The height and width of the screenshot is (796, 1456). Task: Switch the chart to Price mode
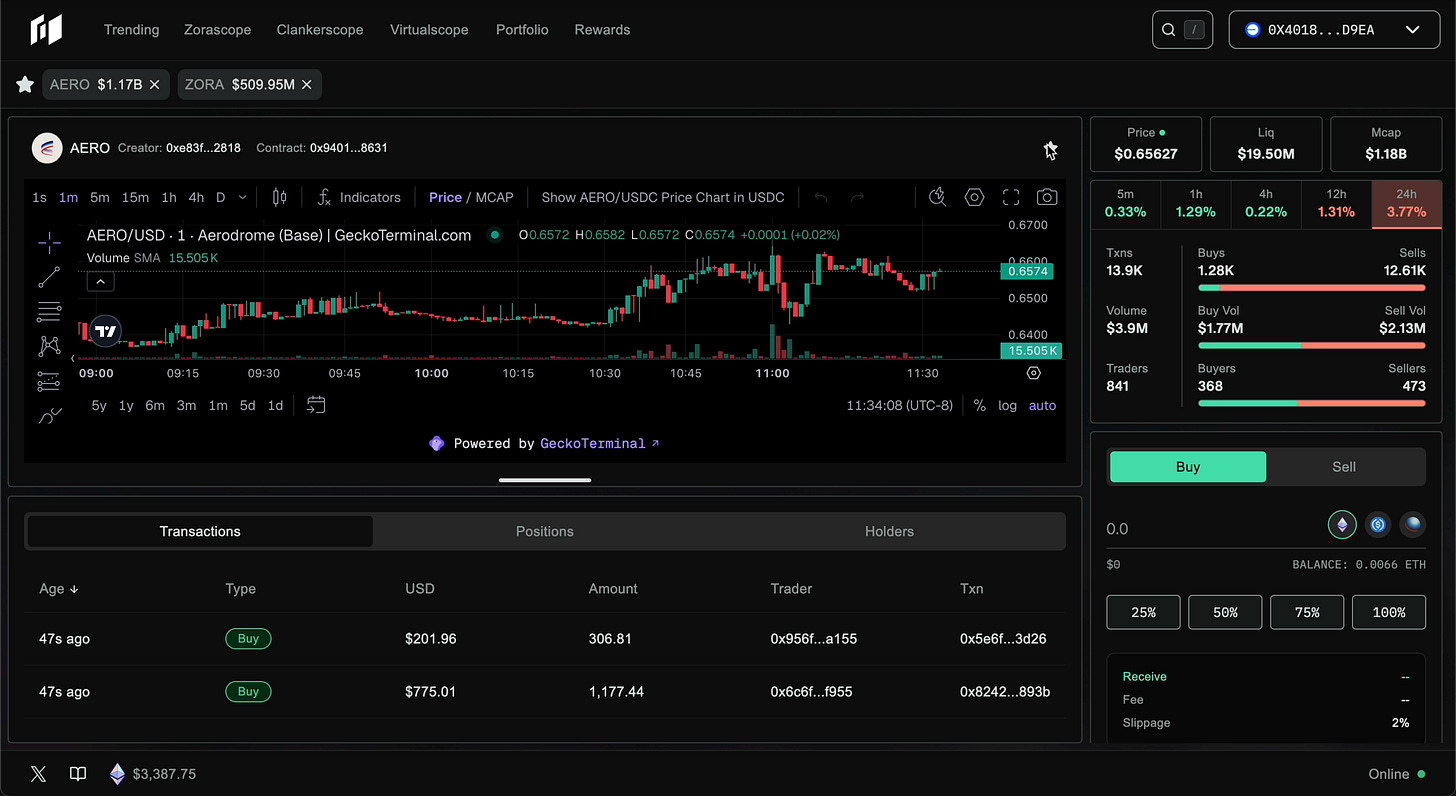coord(445,197)
